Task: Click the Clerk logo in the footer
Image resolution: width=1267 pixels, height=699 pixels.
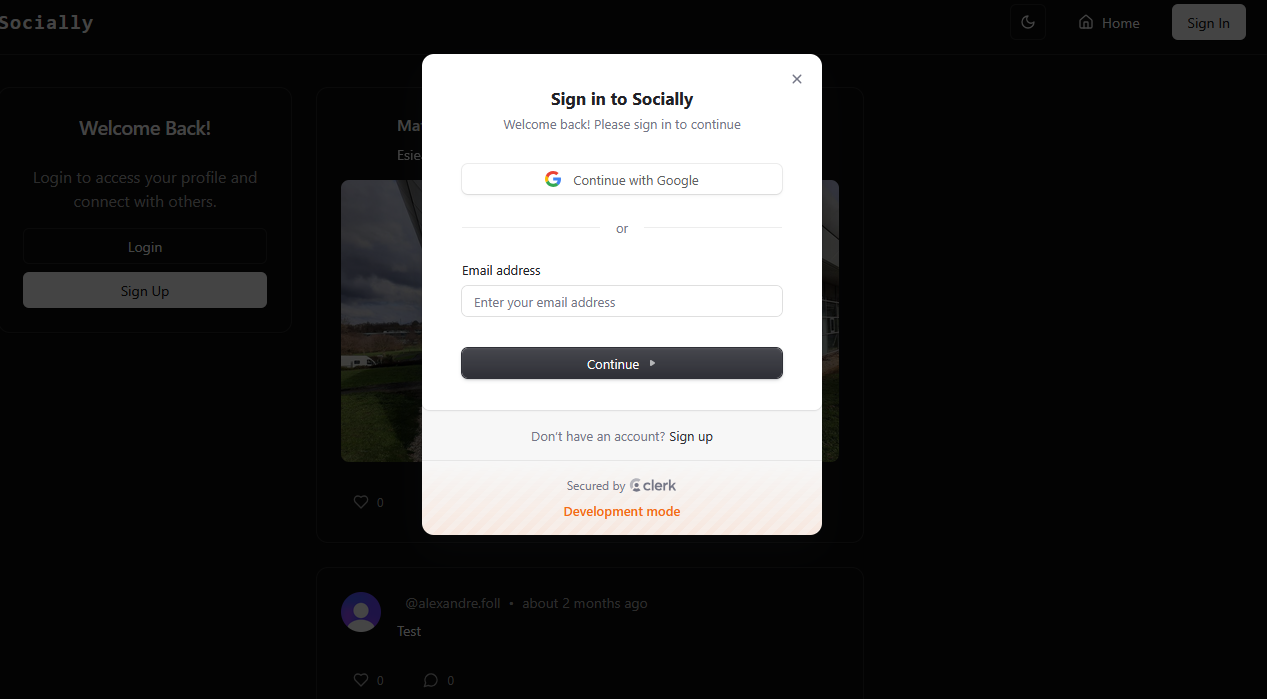Action: 653,486
